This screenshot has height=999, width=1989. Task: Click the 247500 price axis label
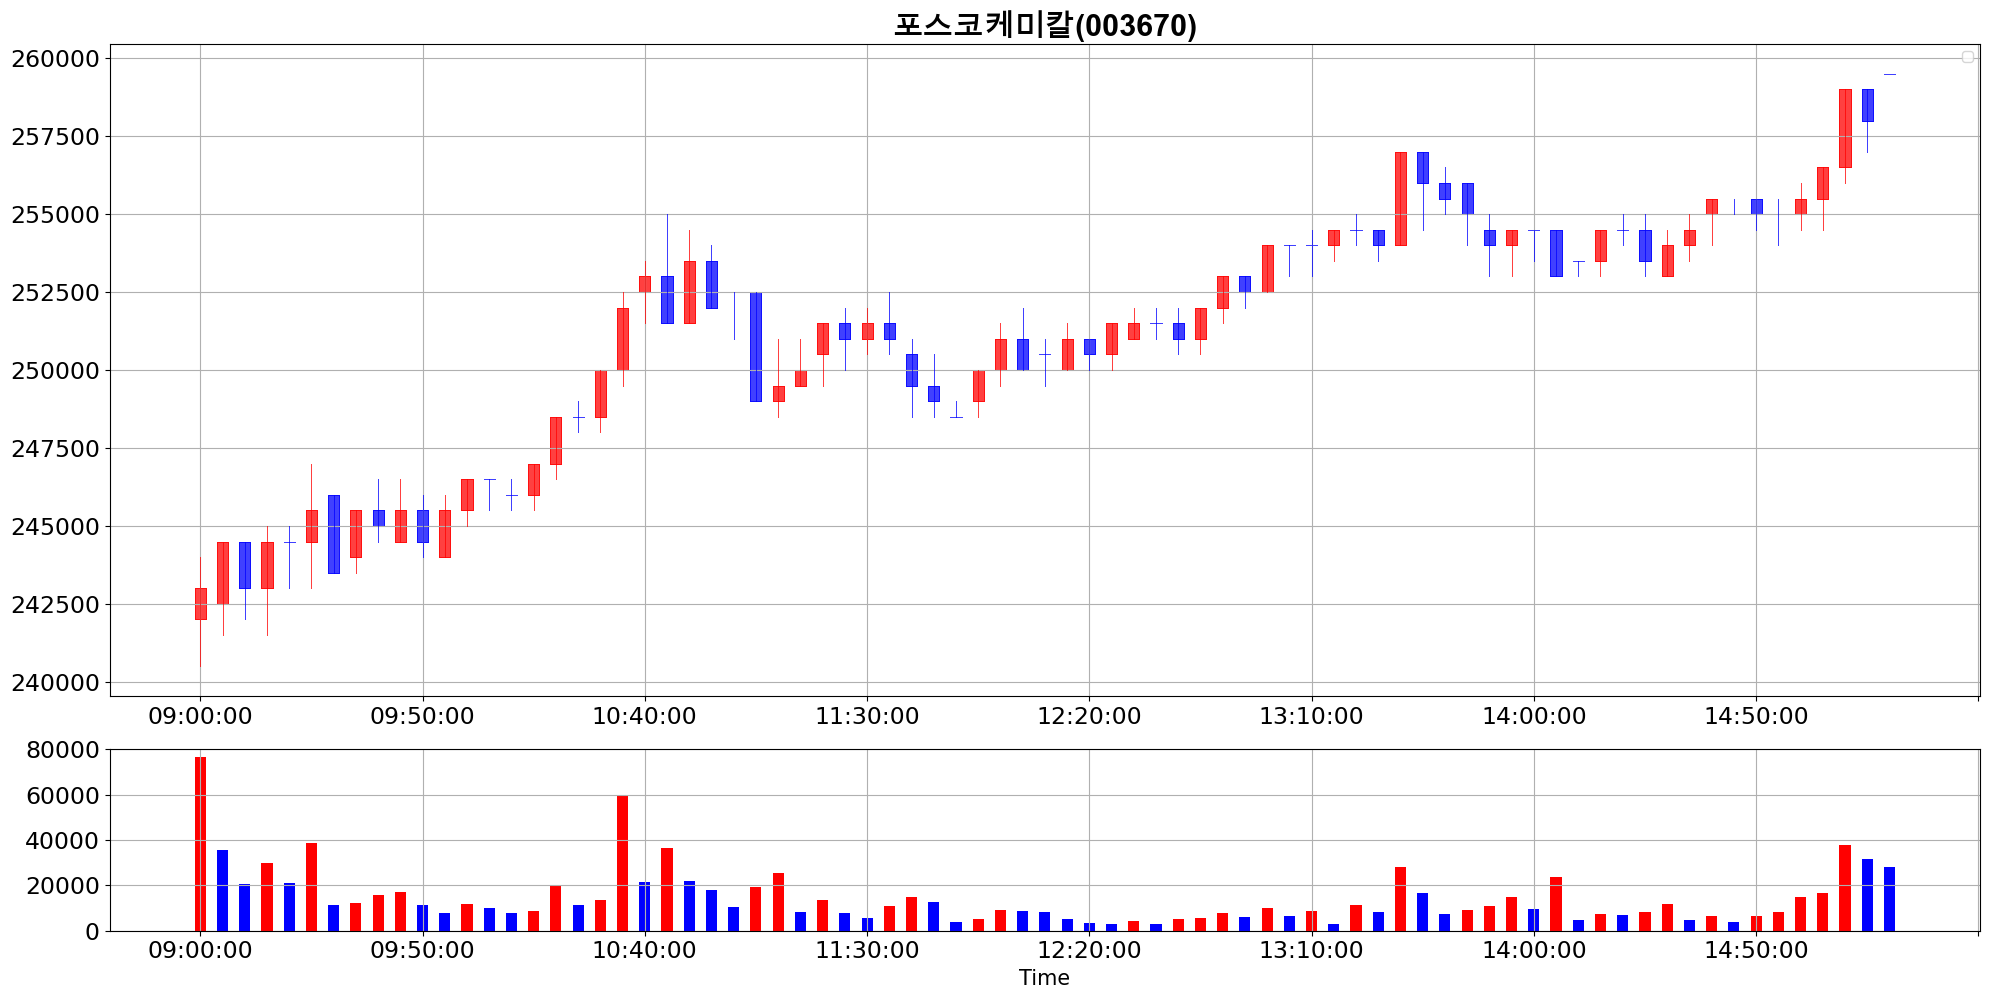click(55, 448)
